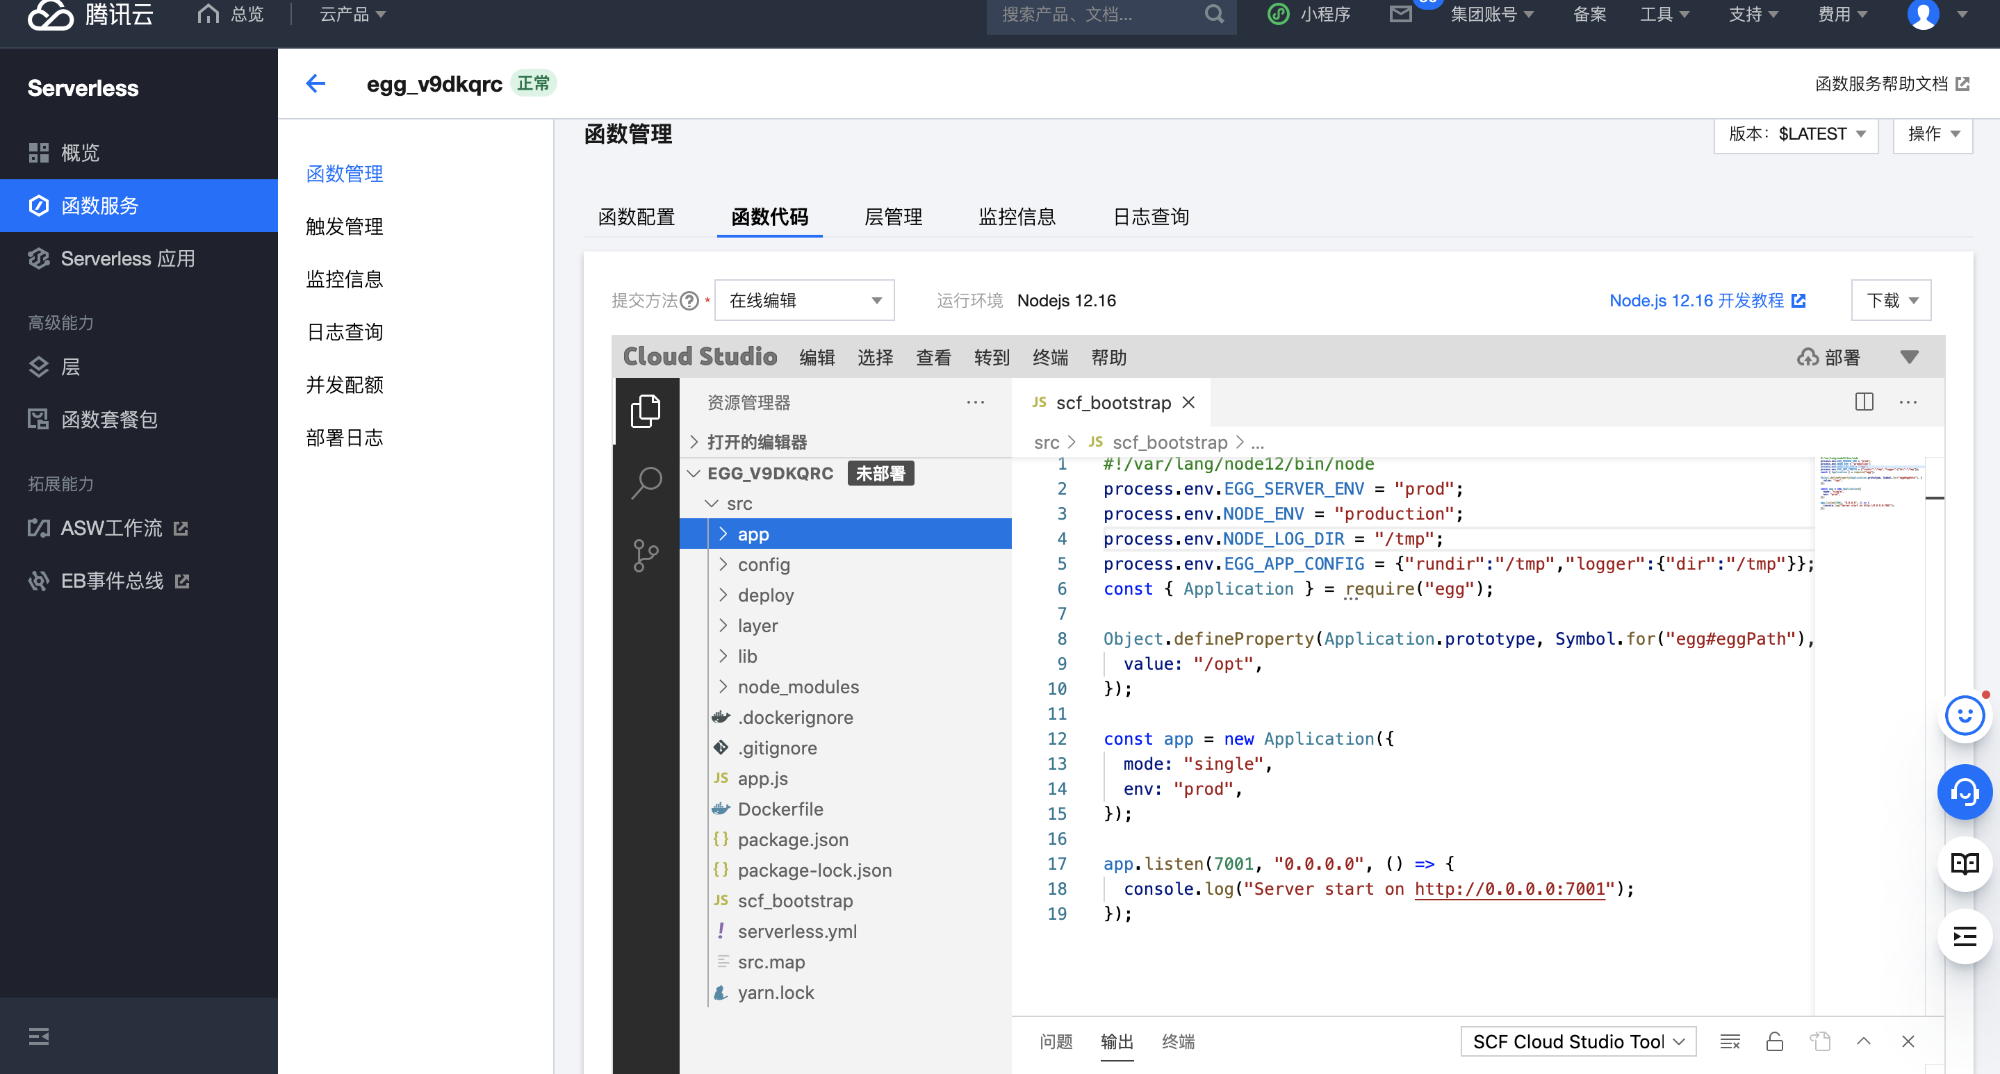This screenshot has height=1074, width=2000.
Task: Switch to 监控信息 tab in function tabs
Action: pyautogui.click(x=1017, y=216)
